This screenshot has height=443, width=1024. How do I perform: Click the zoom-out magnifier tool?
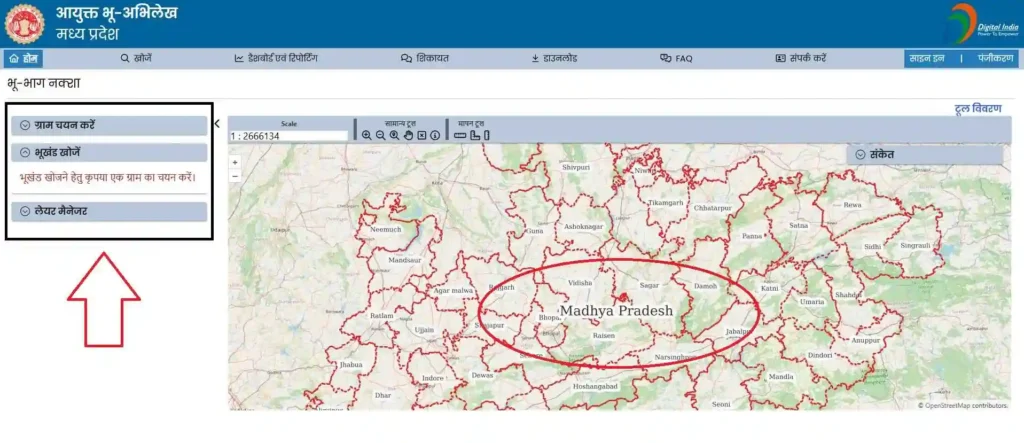(381, 135)
